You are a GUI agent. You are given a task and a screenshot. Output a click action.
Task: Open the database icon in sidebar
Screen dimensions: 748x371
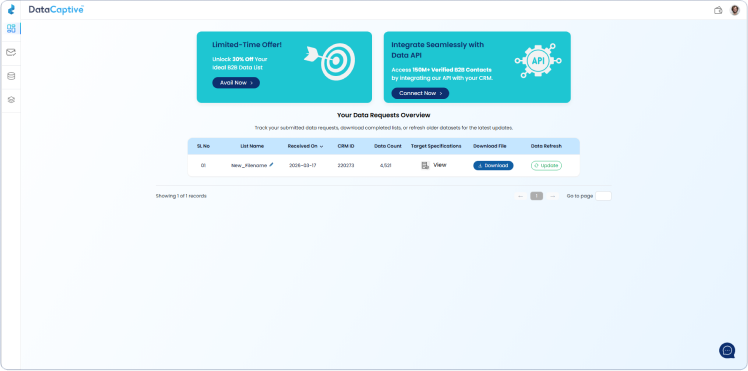pos(11,76)
